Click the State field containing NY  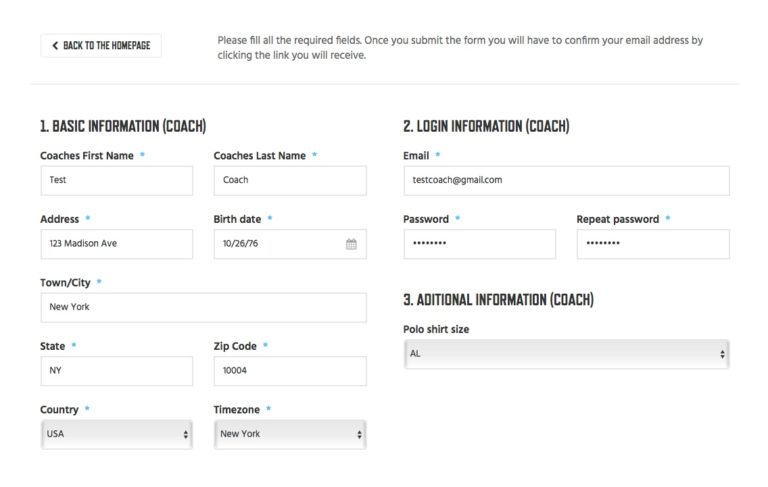117,371
